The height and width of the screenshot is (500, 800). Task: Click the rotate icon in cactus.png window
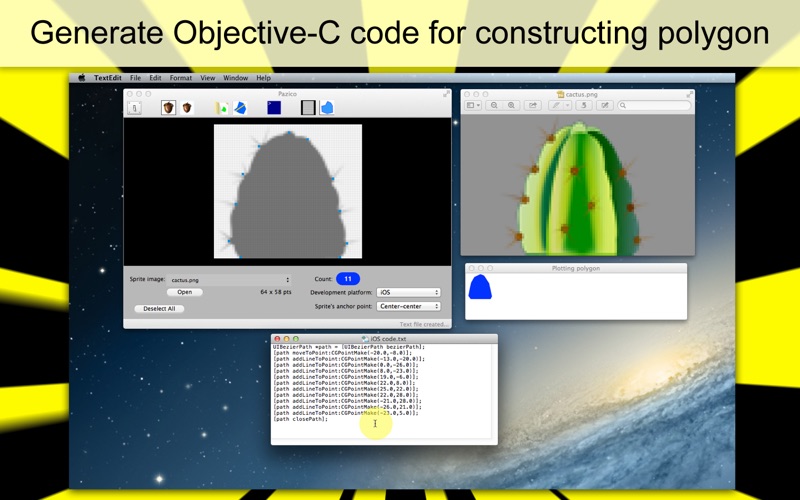[584, 105]
